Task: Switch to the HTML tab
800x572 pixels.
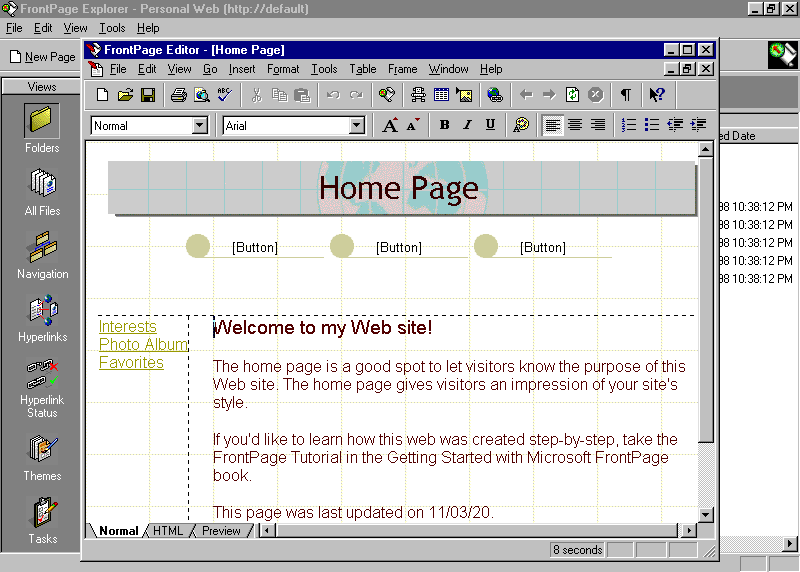Action: (x=168, y=531)
